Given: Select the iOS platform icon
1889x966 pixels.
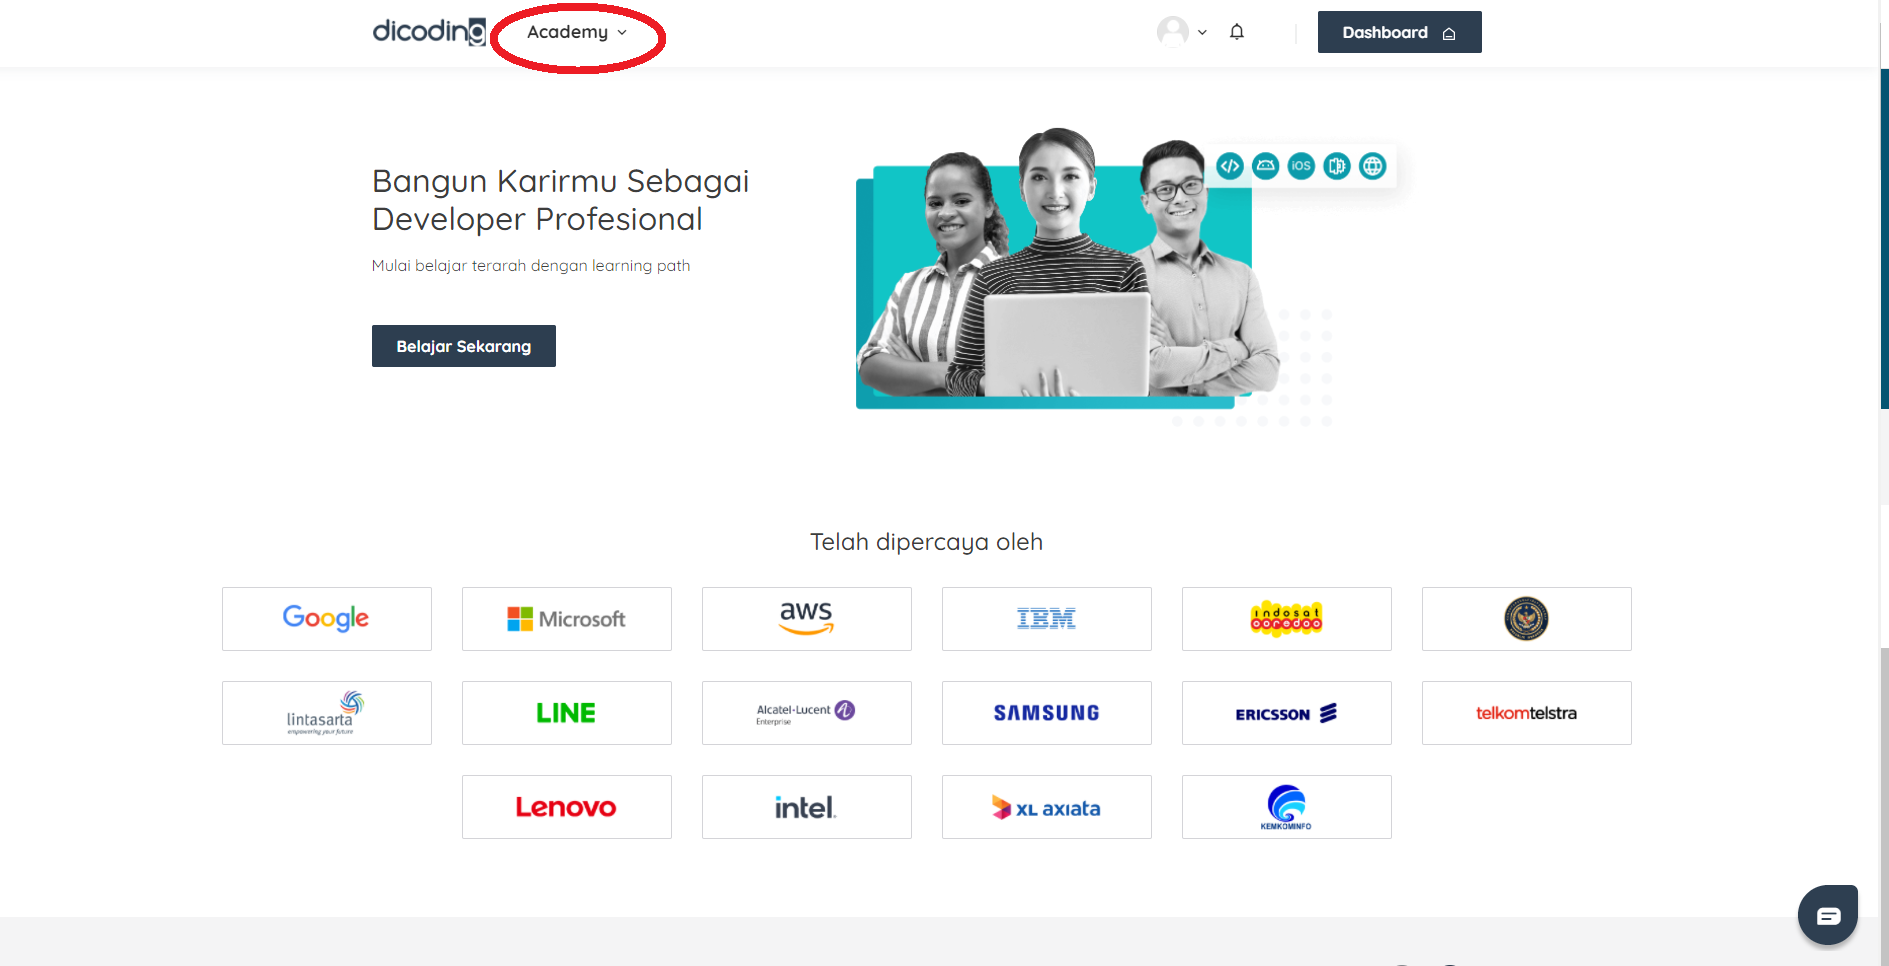Looking at the screenshot, I should pyautogui.click(x=1300, y=166).
